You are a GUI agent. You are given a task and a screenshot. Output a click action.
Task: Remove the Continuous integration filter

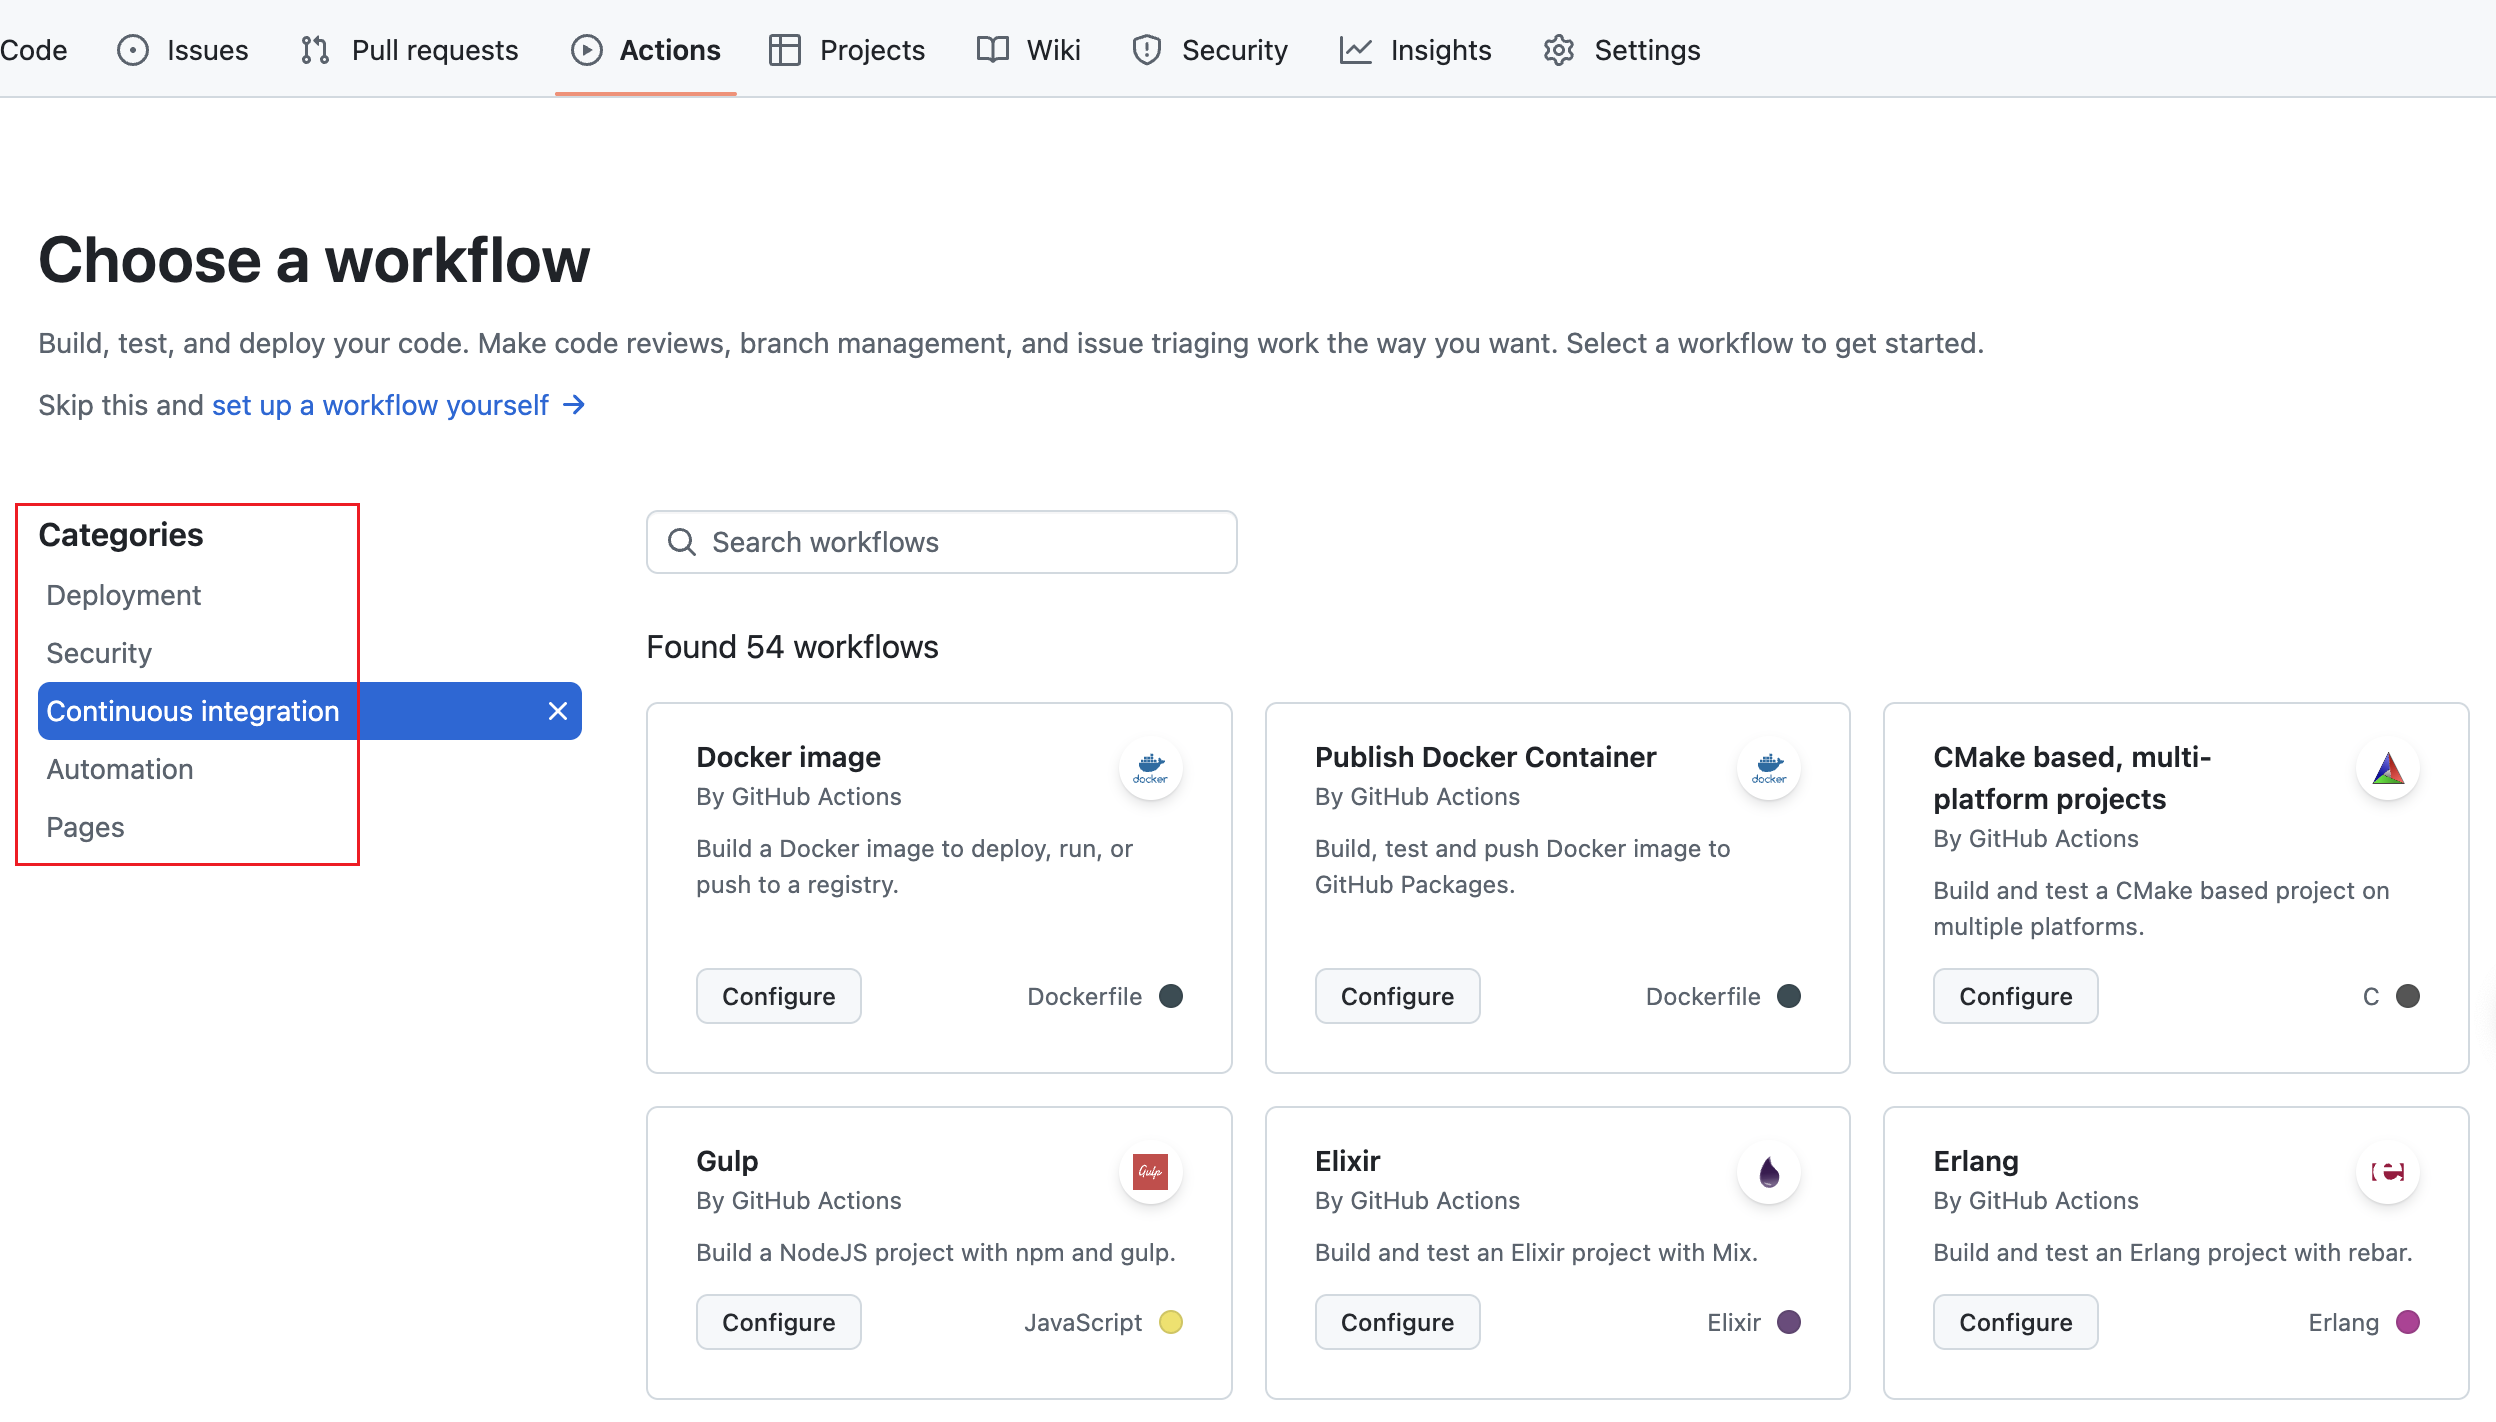557,710
